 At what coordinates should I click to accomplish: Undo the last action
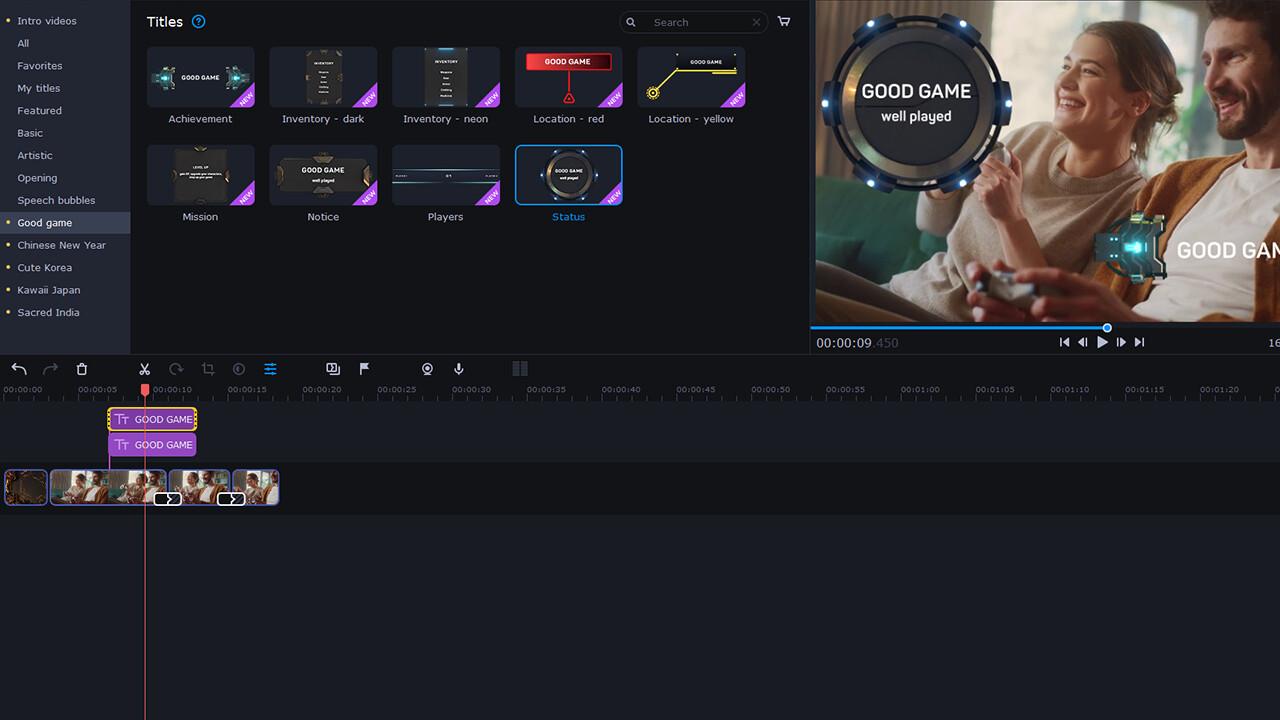[x=18, y=369]
